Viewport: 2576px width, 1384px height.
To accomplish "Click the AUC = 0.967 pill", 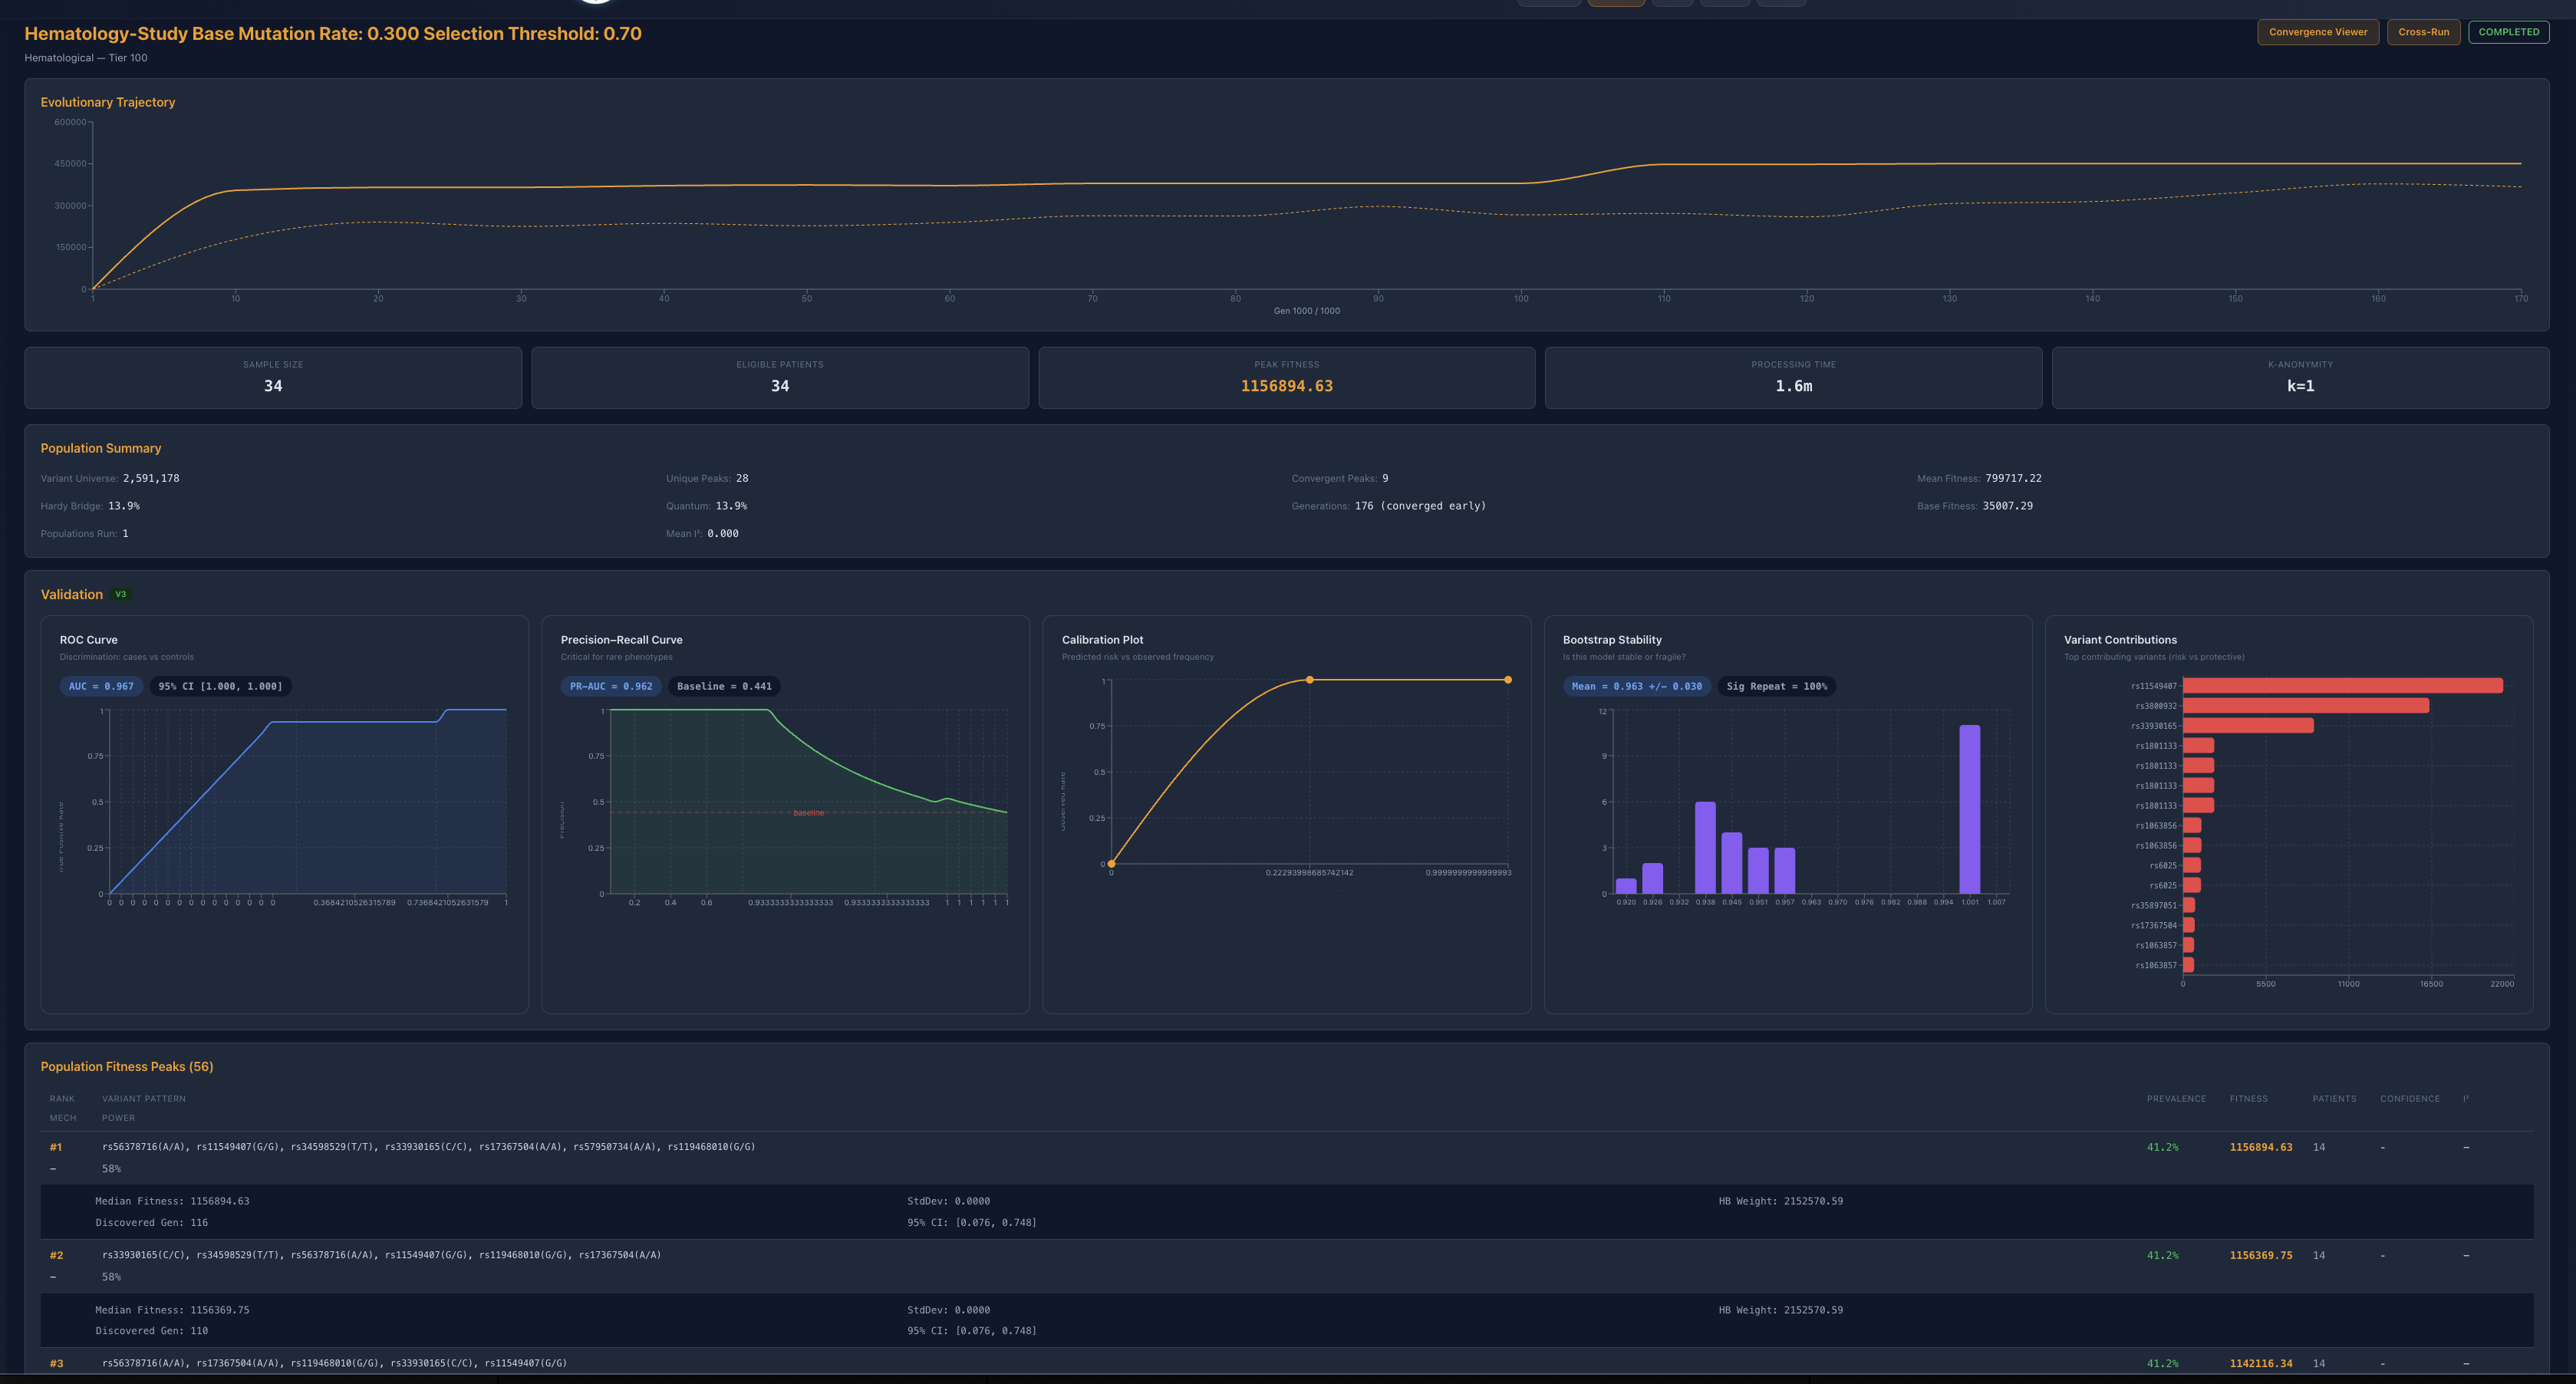I will tap(101, 686).
